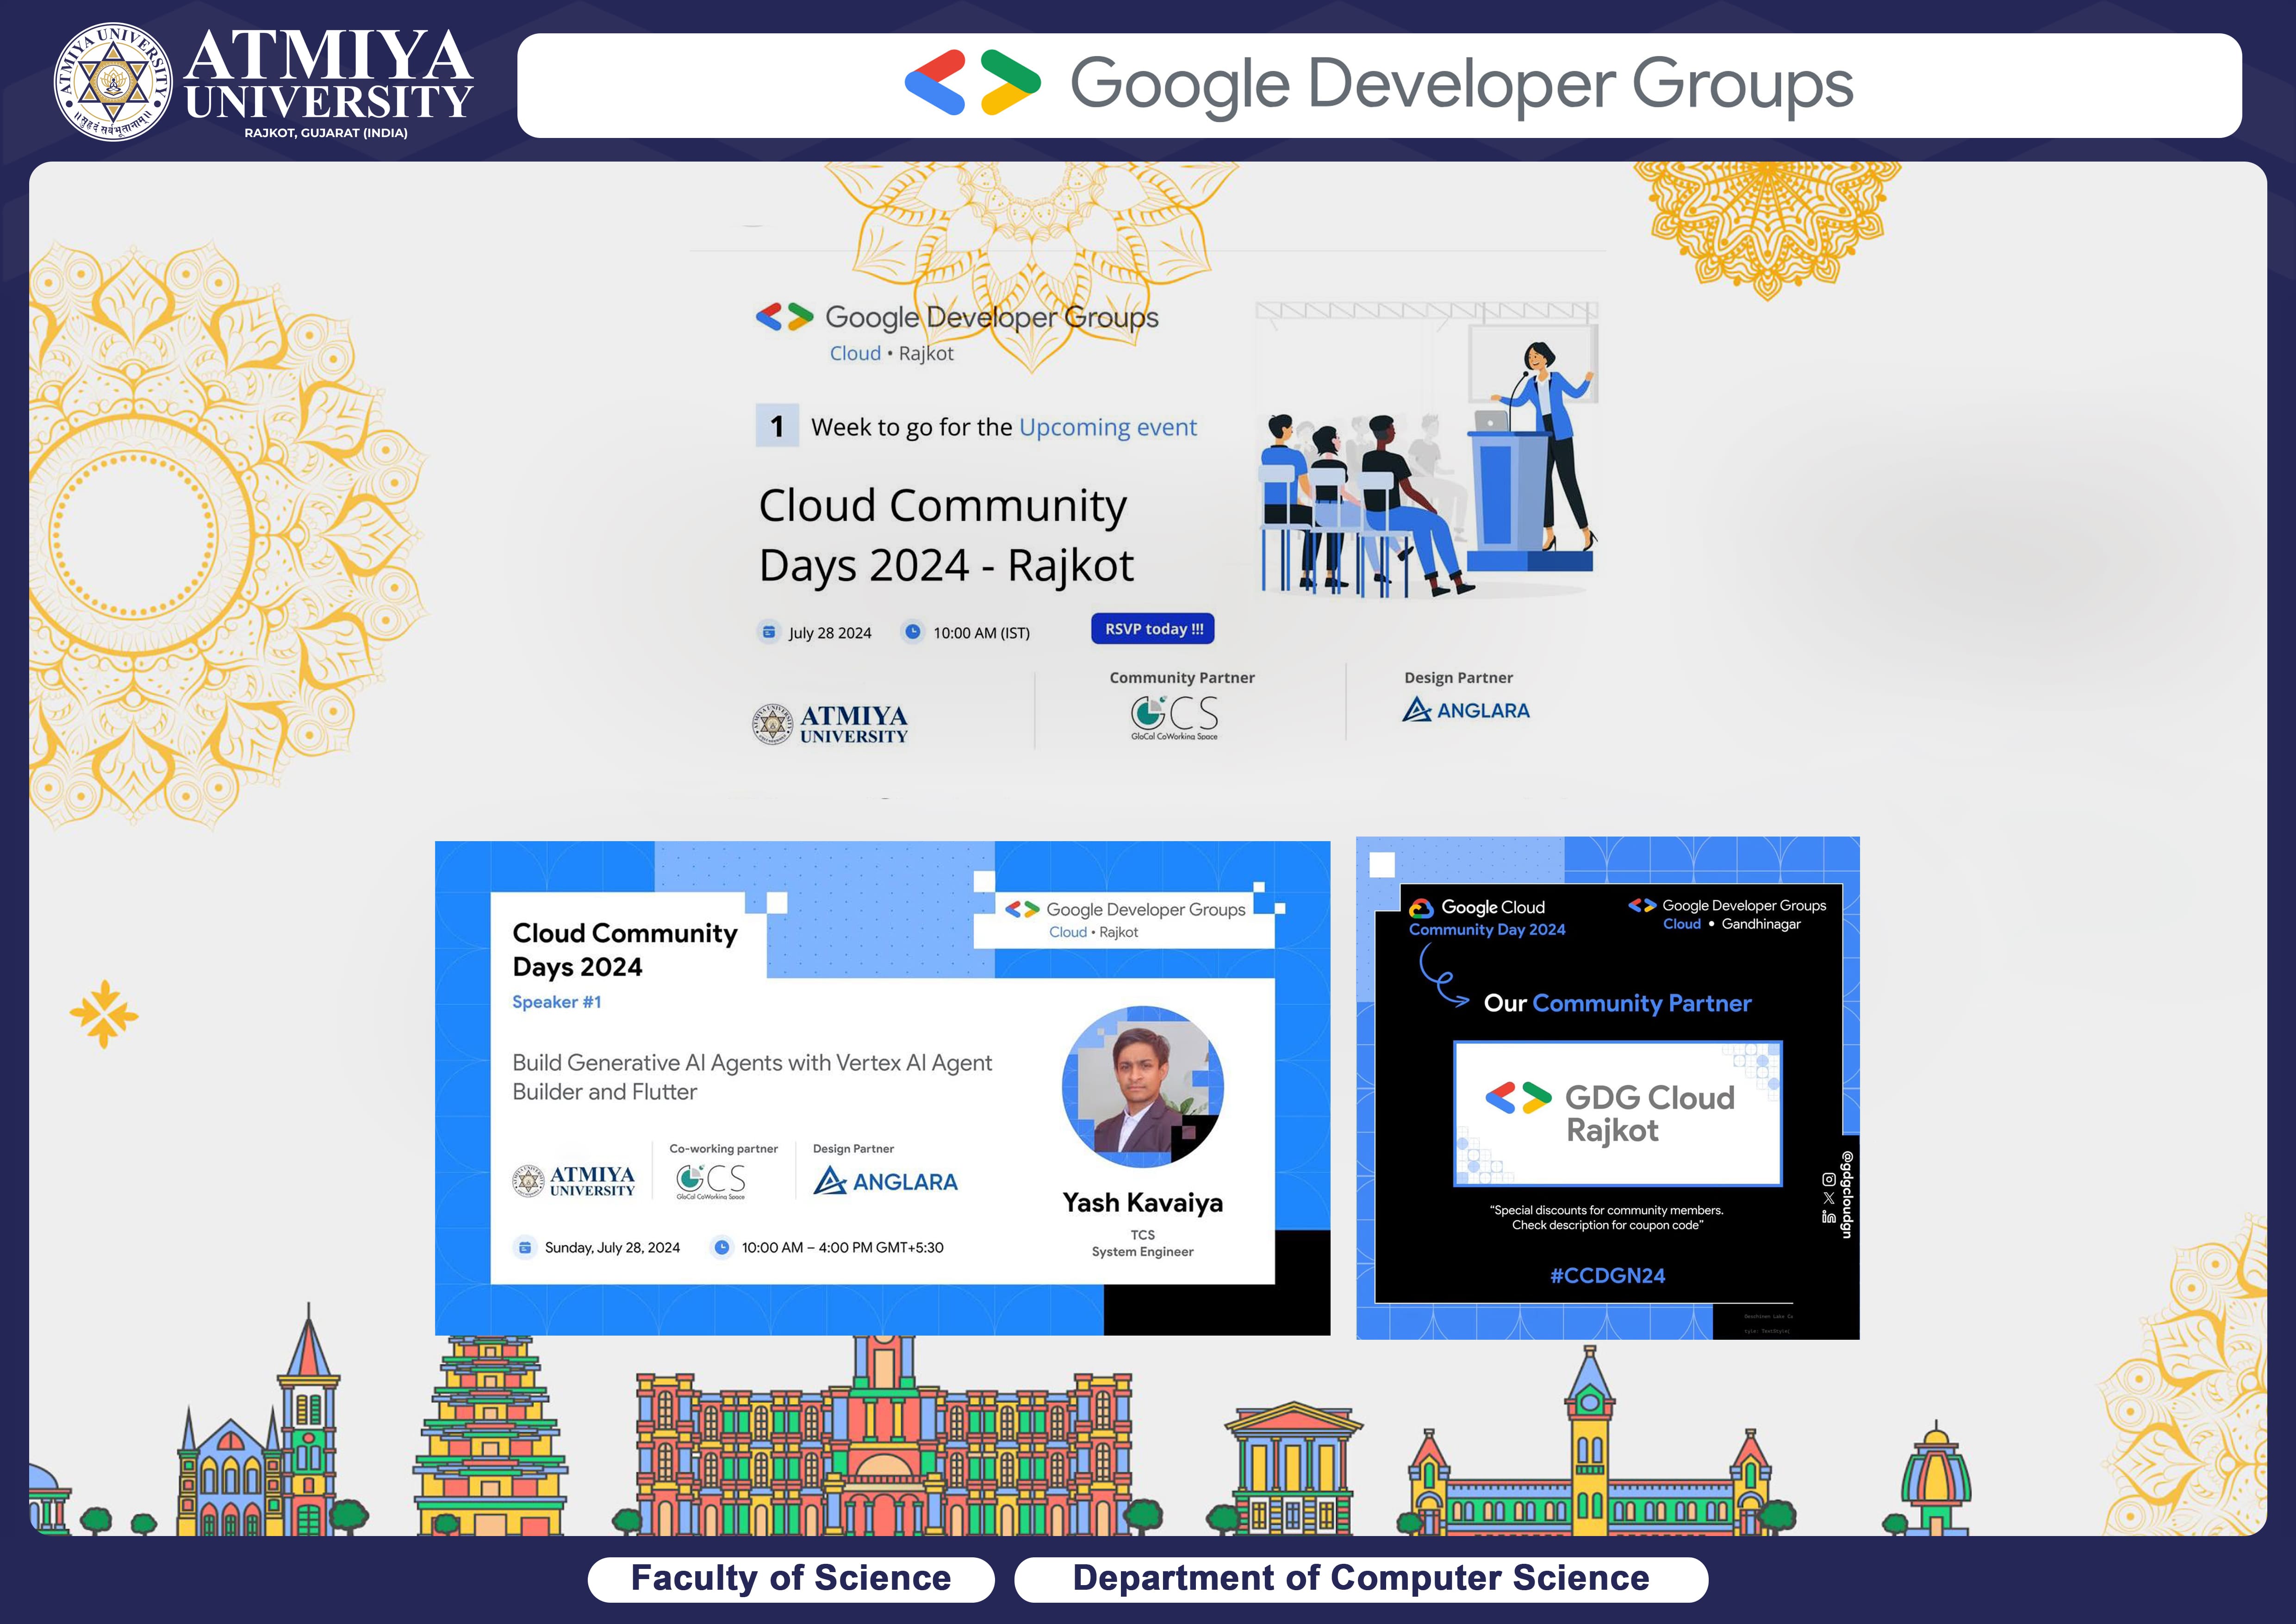Image resolution: width=2296 pixels, height=1624 pixels.
Task: Open the LinkedIn icon beside @gdgcloudgn
Action: pyautogui.click(x=1829, y=1217)
